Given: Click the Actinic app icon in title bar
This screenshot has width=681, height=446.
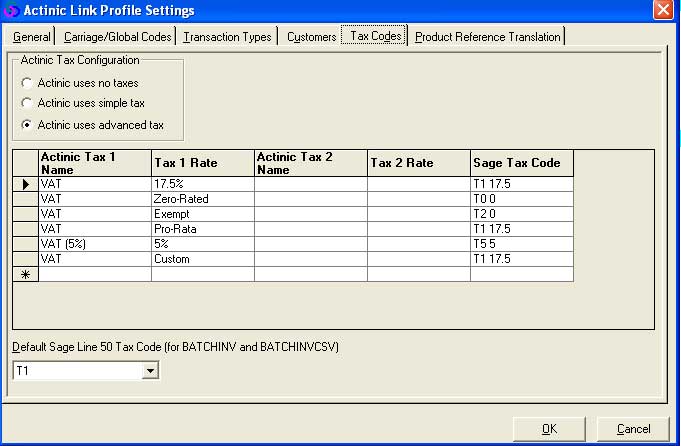Looking at the screenshot, I should 12,11.
